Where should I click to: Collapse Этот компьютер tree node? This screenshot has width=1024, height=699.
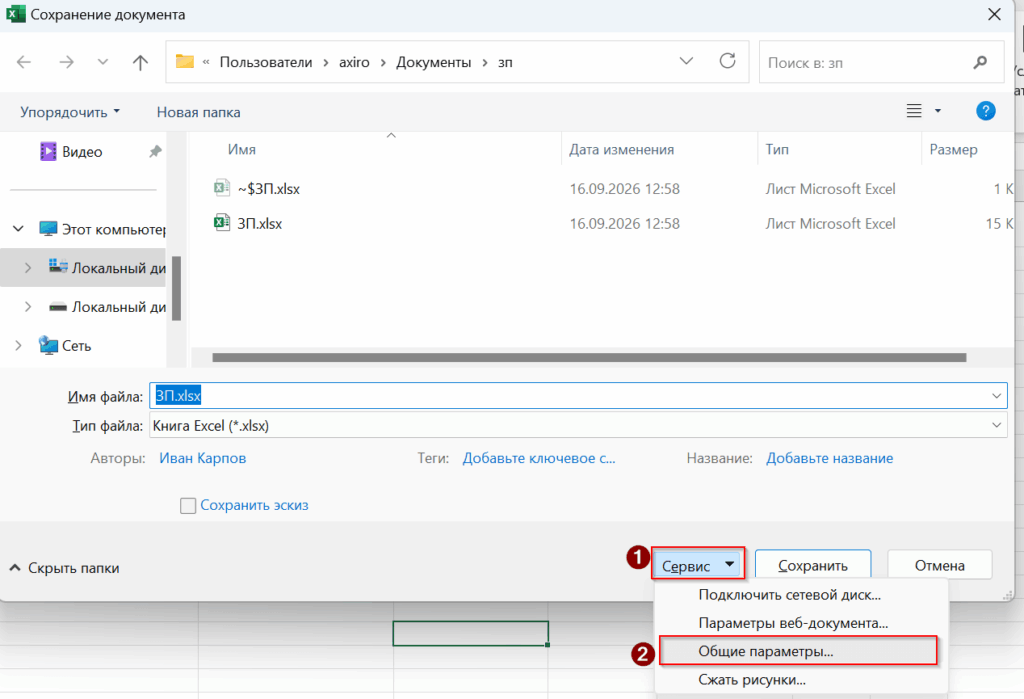pyautogui.click(x=18, y=229)
